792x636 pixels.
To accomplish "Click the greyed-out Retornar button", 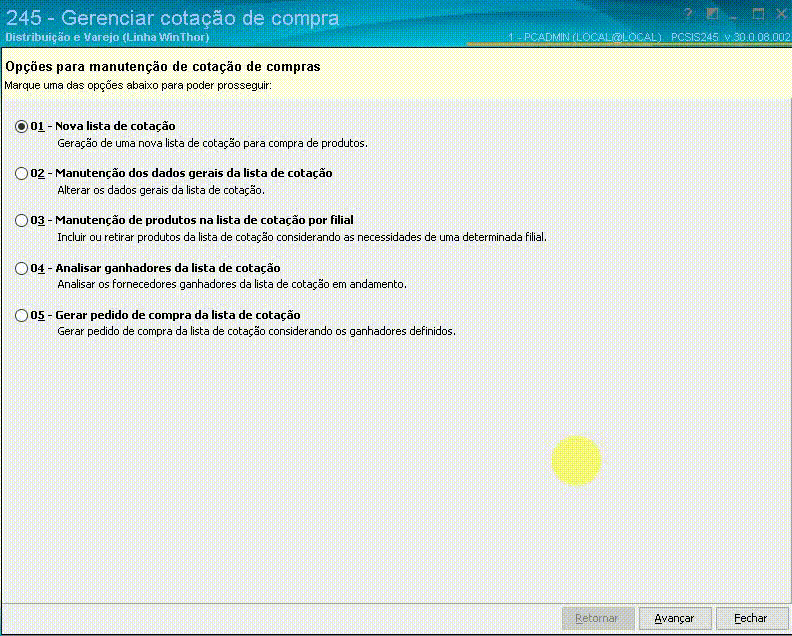I will point(598,618).
